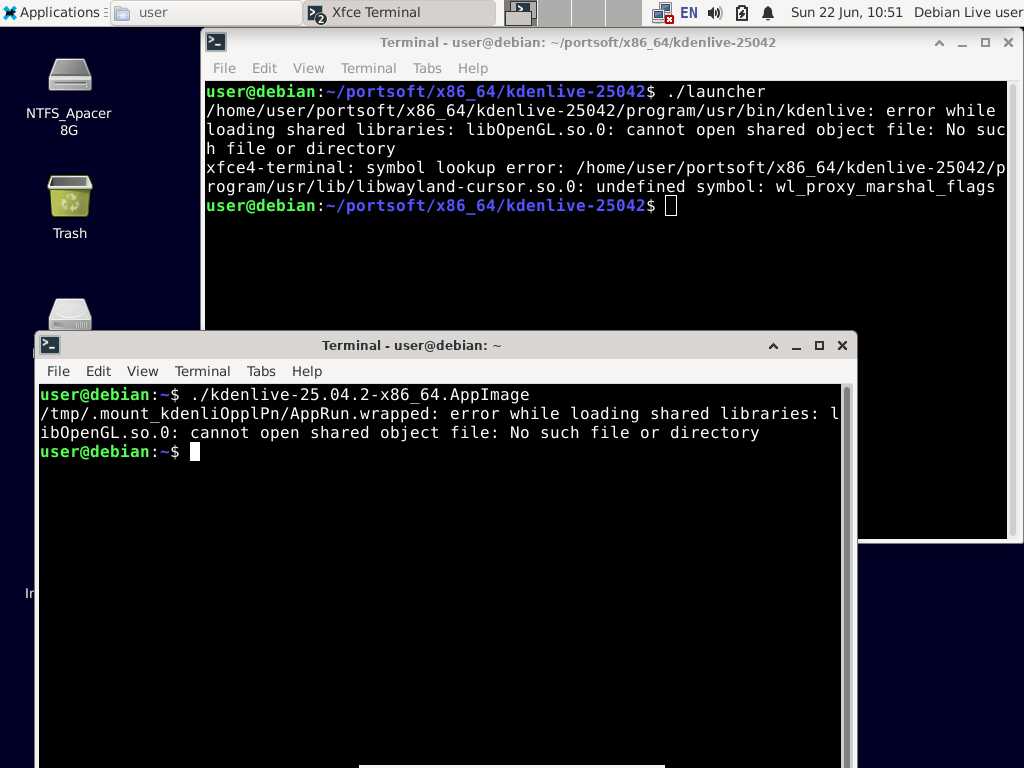
Task: Switch to the 'user' file manager taskbar button
Action: pos(206,12)
